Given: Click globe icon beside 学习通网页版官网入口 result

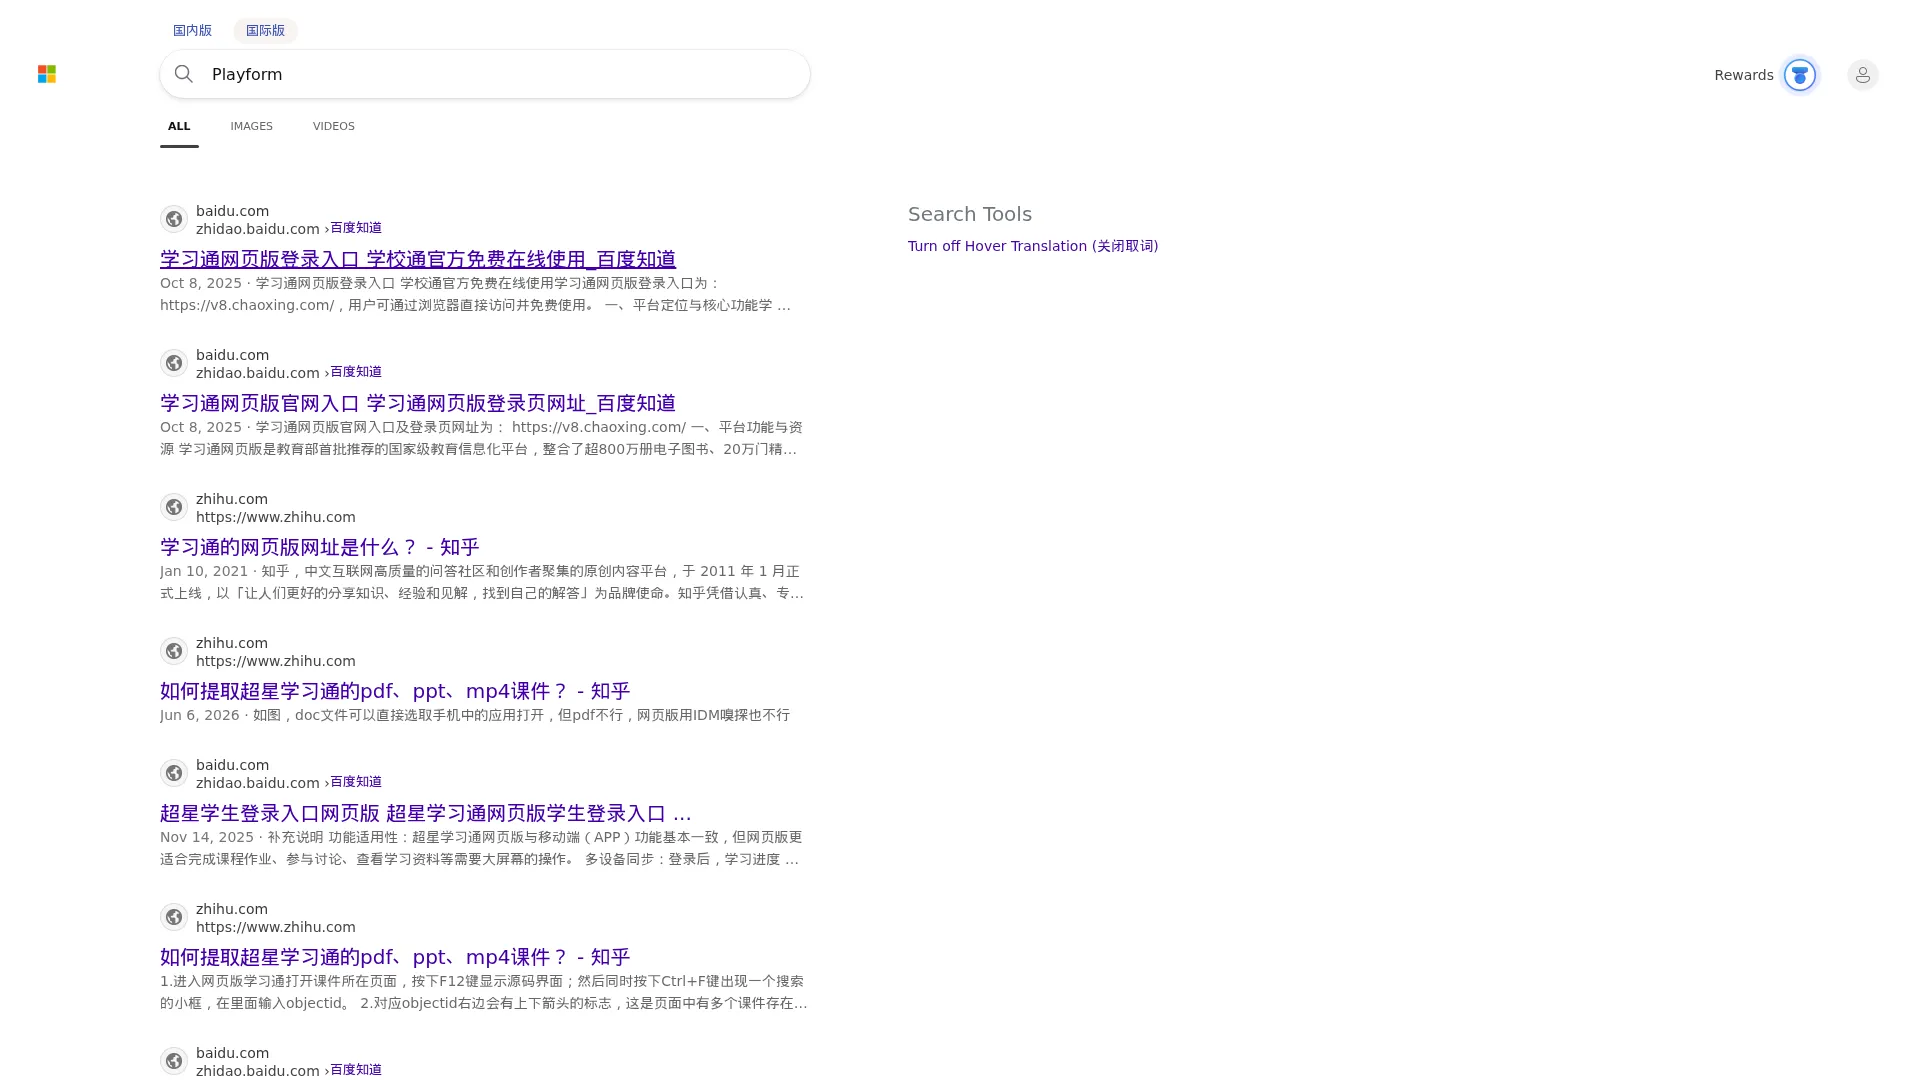Looking at the screenshot, I should (x=174, y=363).
